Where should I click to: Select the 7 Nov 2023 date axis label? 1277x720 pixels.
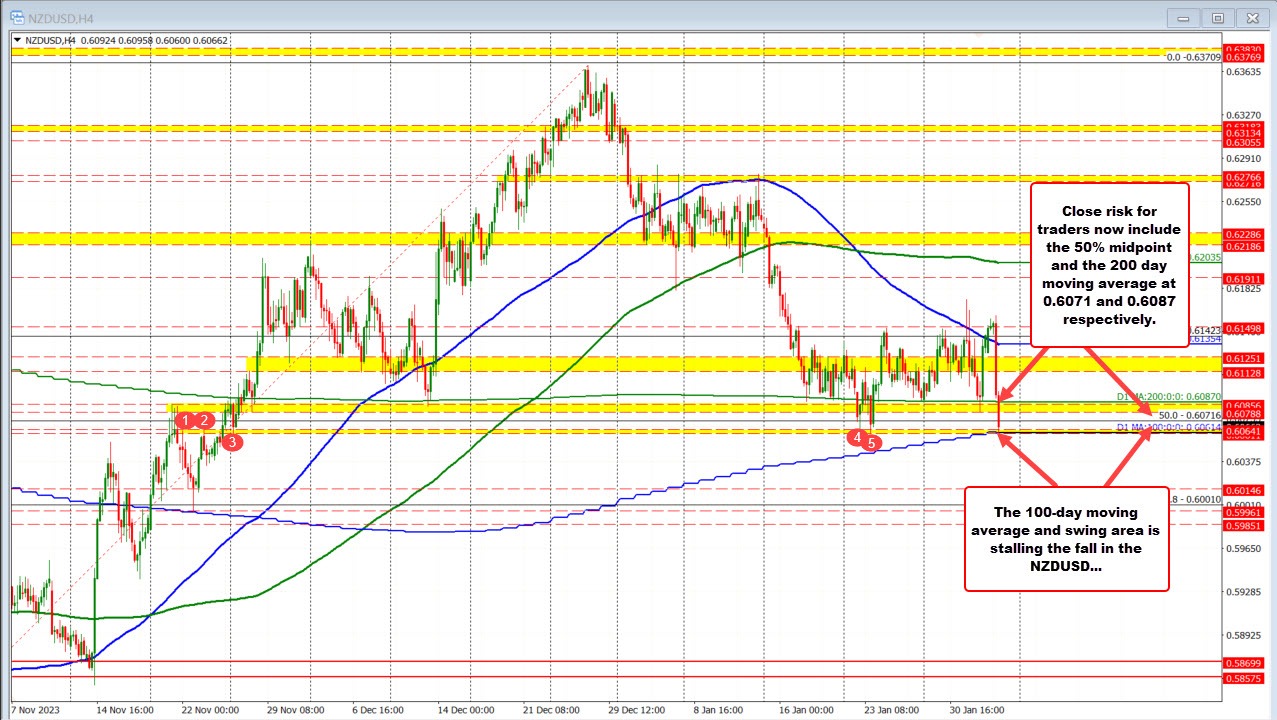(x=36, y=710)
